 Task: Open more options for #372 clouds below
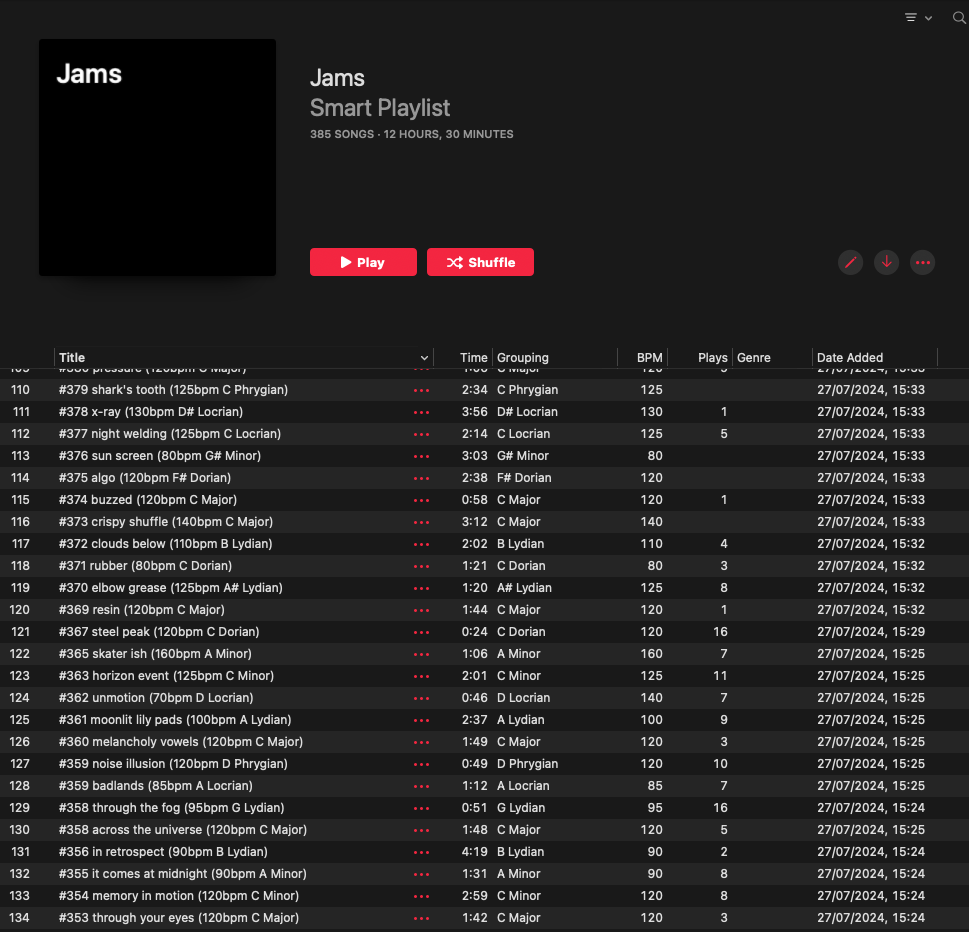421,543
